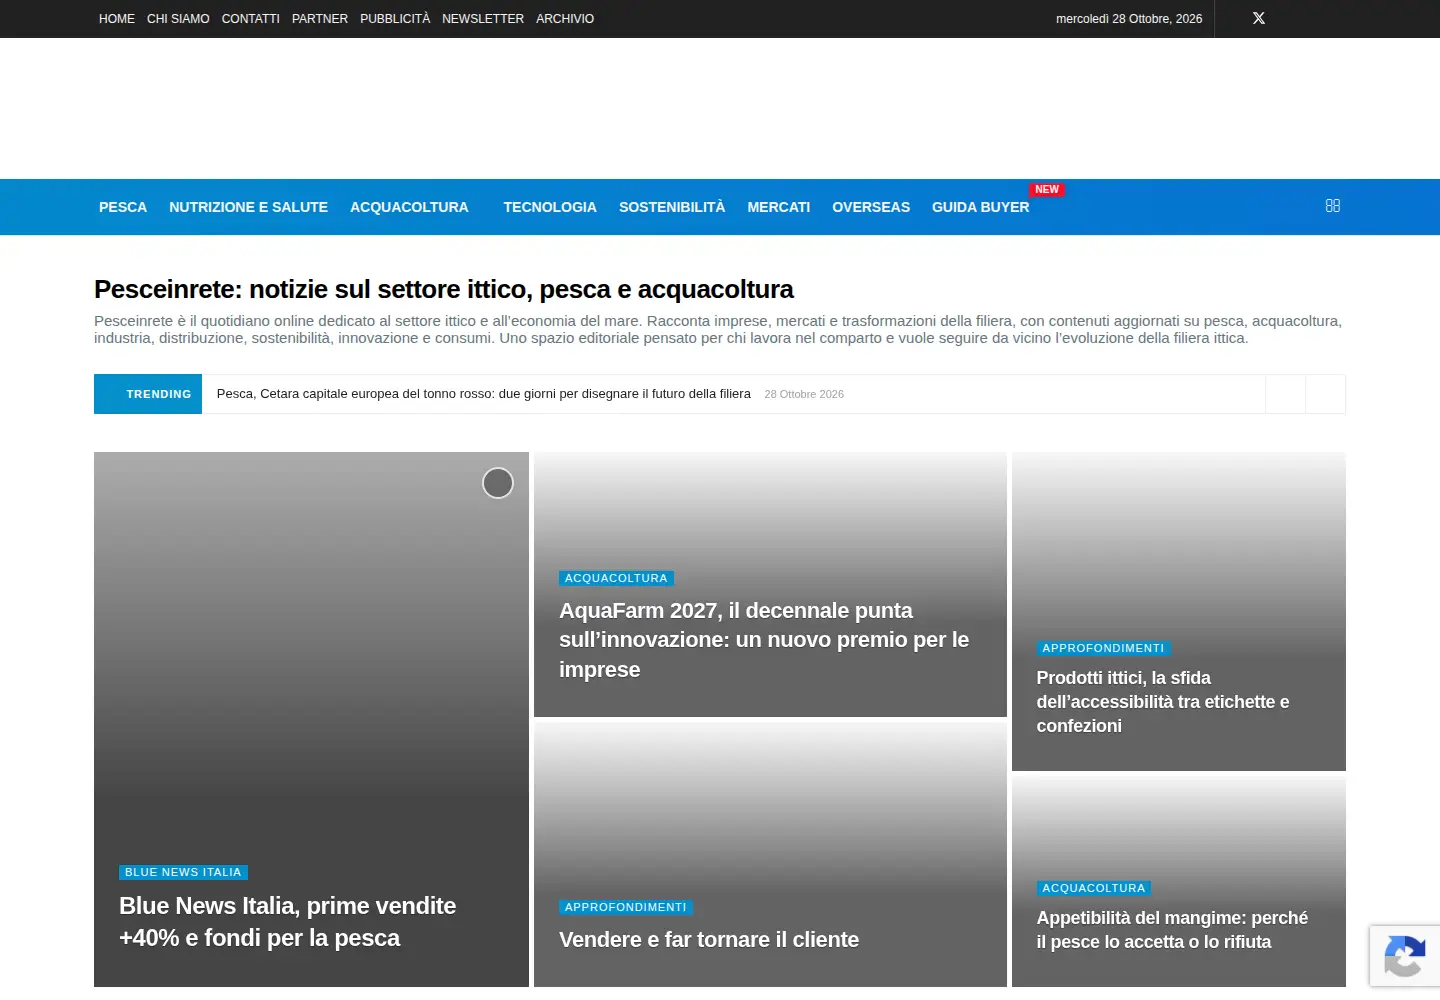
Task: Select PESCA category in navbar
Action: tap(123, 207)
